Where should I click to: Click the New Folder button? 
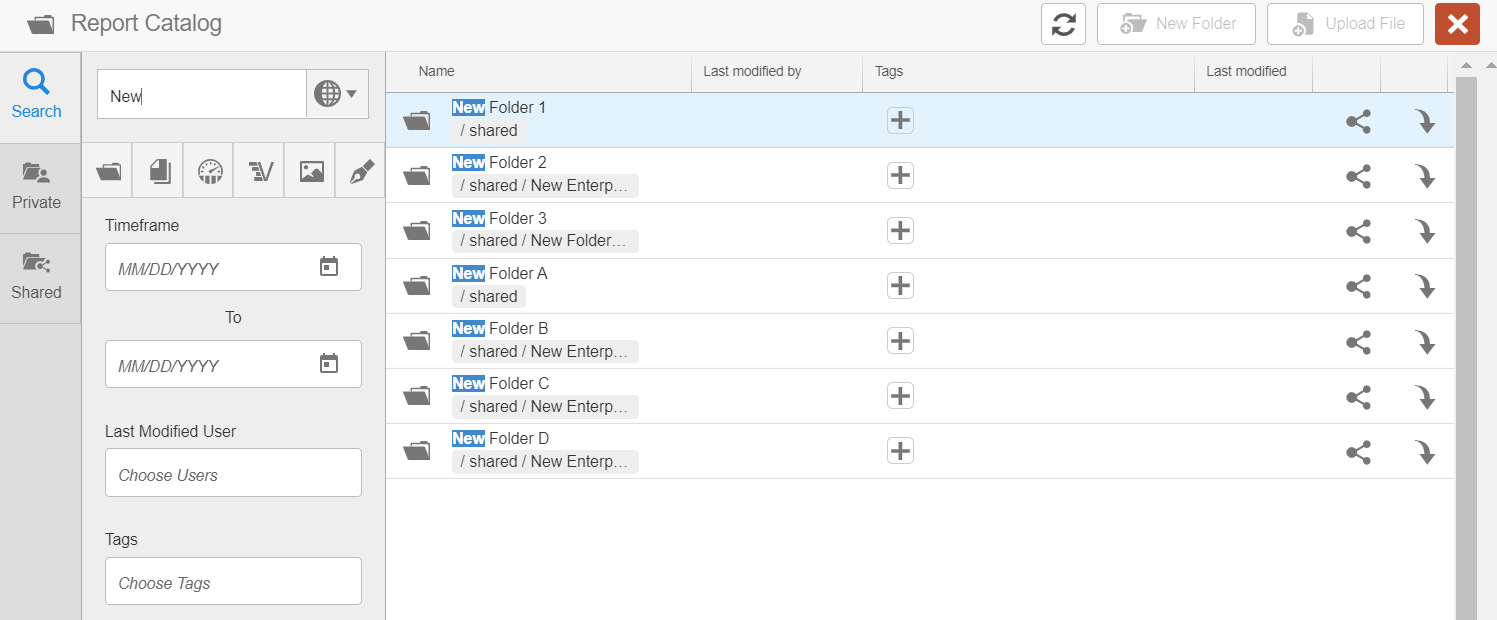(1176, 24)
